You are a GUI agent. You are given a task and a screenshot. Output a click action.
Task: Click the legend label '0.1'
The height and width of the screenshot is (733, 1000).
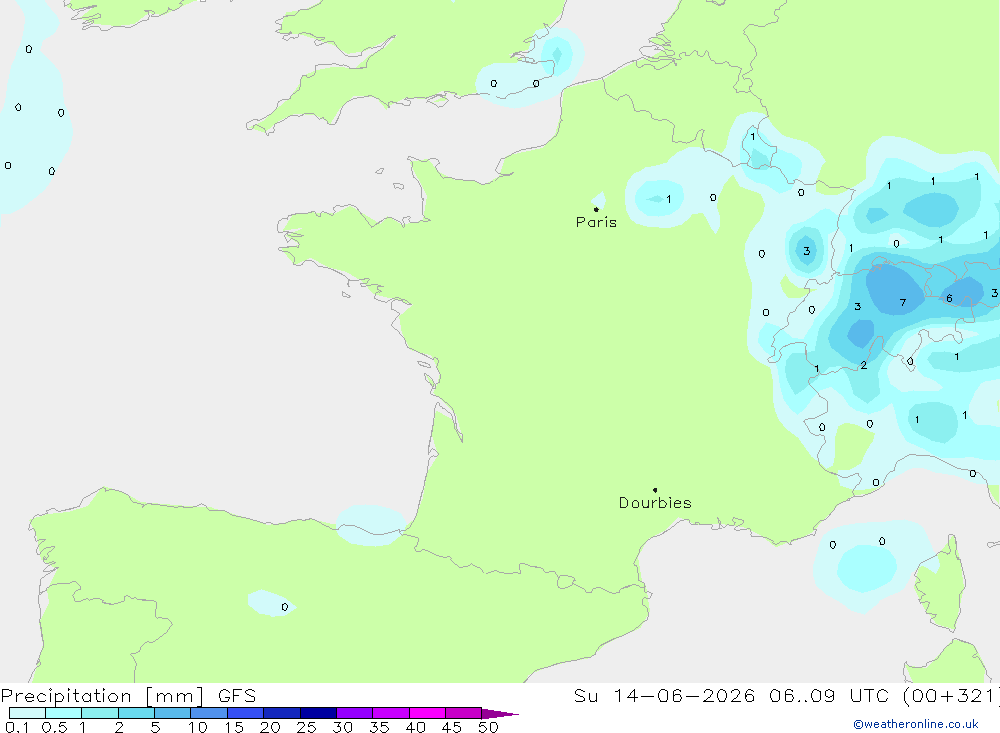[x=17, y=727]
